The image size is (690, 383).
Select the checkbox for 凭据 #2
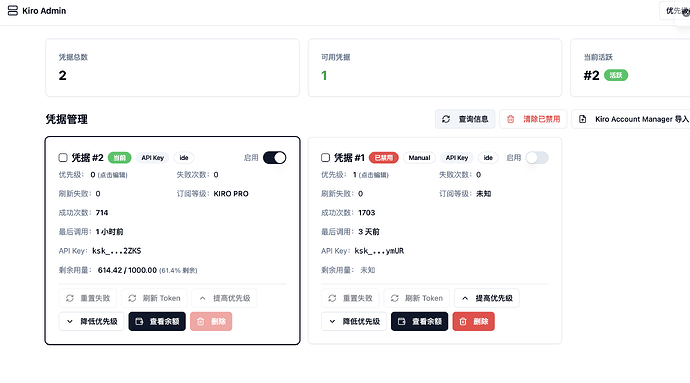pyautogui.click(x=63, y=158)
